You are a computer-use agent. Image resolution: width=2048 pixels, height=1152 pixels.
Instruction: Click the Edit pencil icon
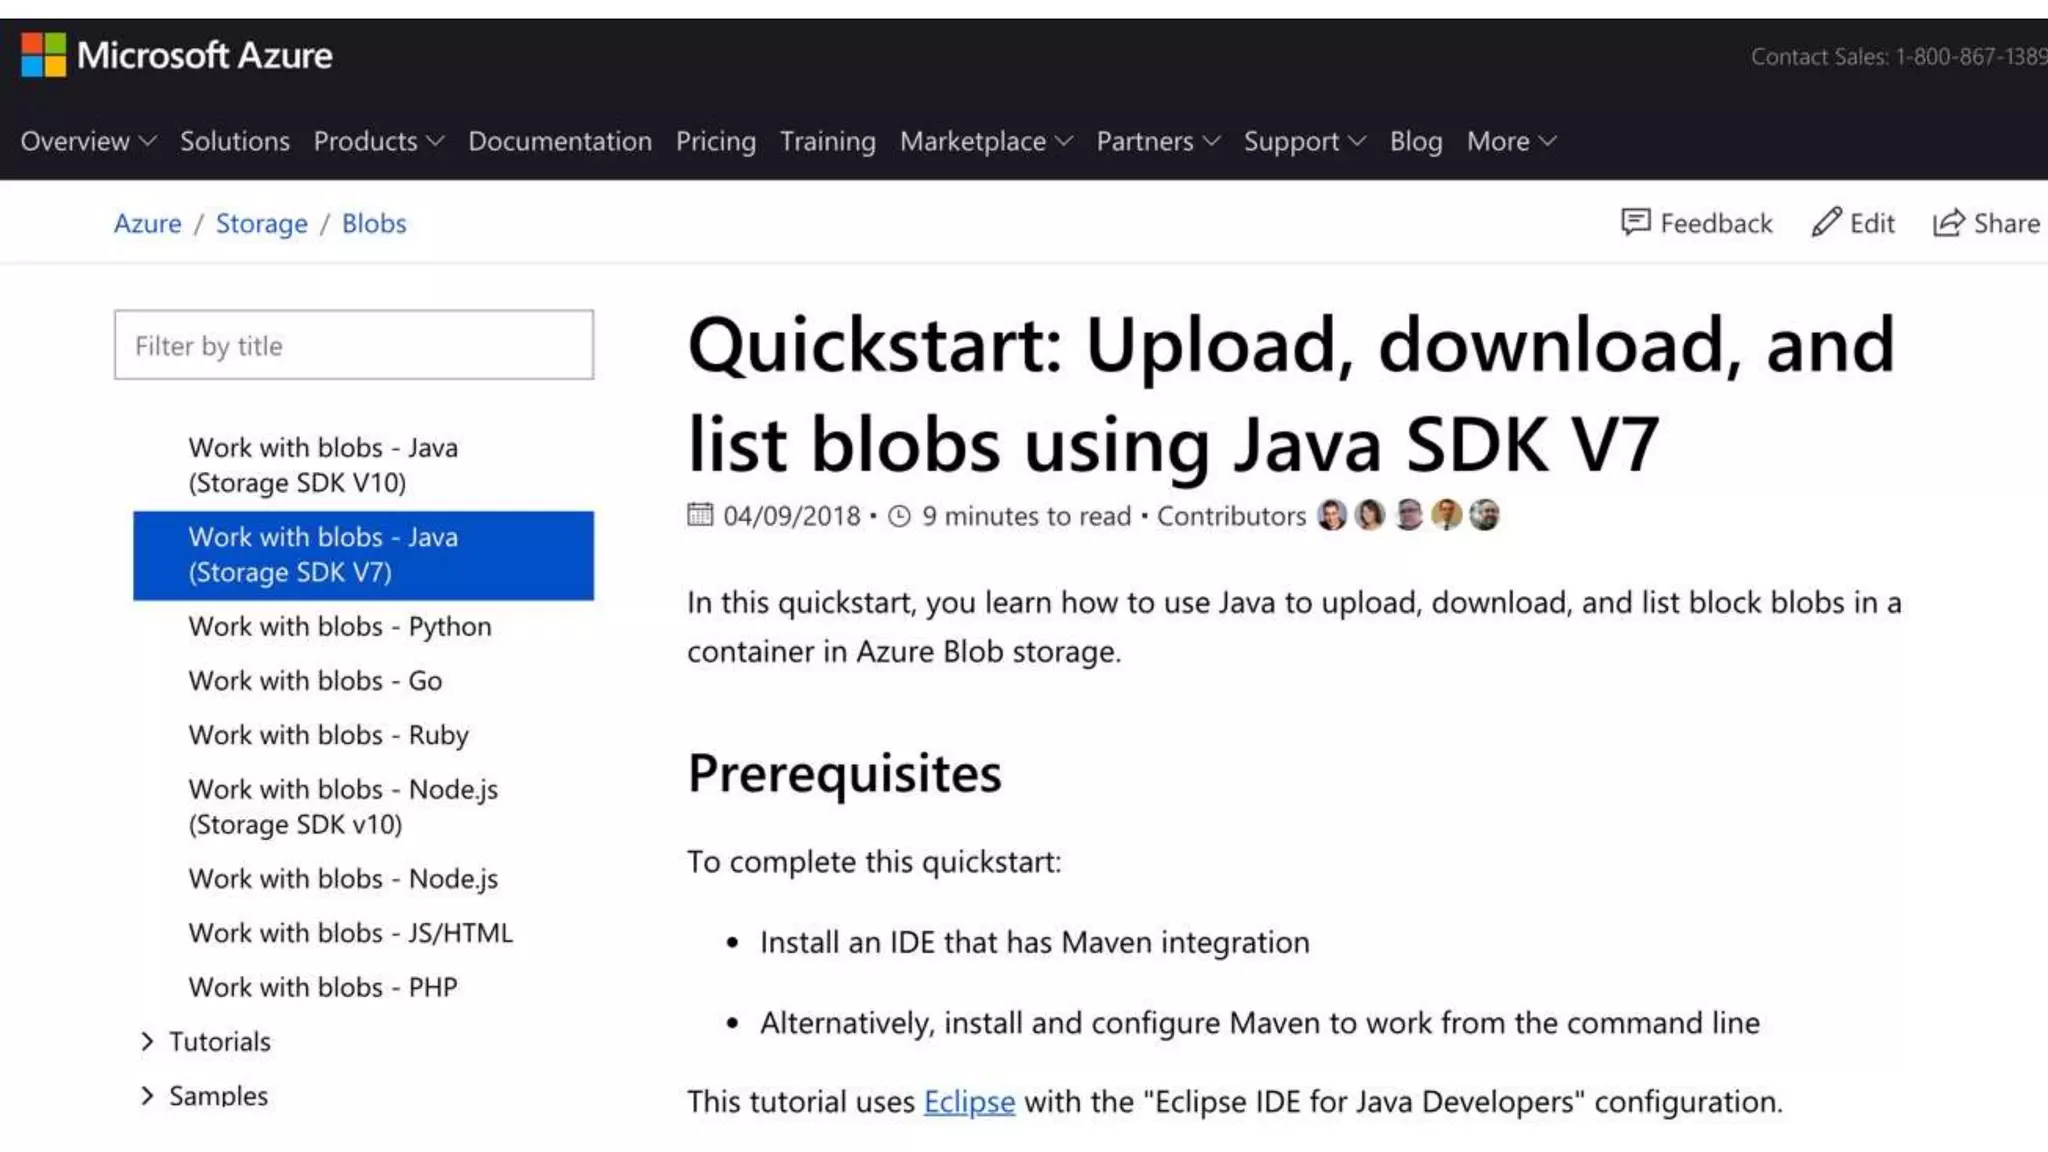coord(1826,222)
